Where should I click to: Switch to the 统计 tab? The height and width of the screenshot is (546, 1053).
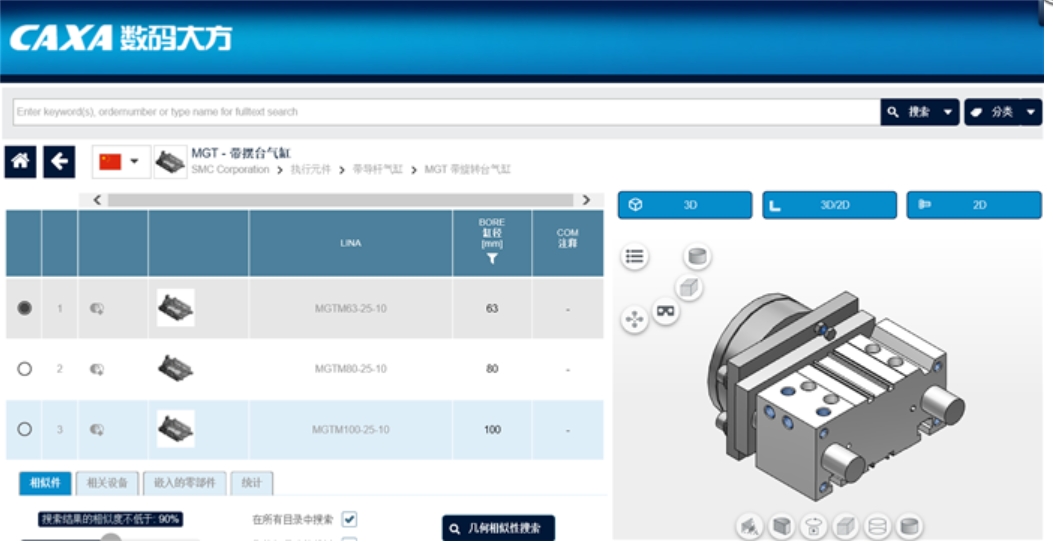(x=252, y=483)
